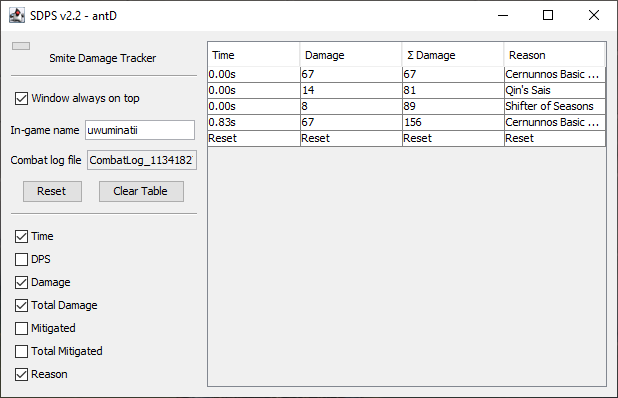Select the 156 total damage cell
Image resolution: width=618 pixels, height=398 pixels.
(x=453, y=122)
